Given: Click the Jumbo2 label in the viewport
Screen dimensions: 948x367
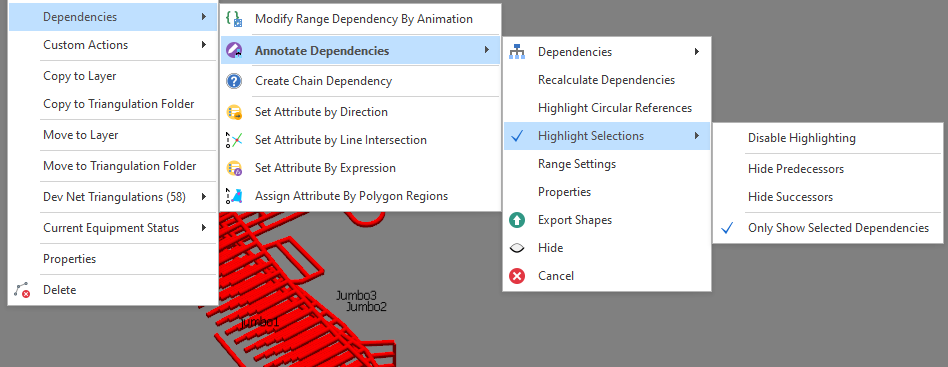Looking at the screenshot, I should (366, 307).
